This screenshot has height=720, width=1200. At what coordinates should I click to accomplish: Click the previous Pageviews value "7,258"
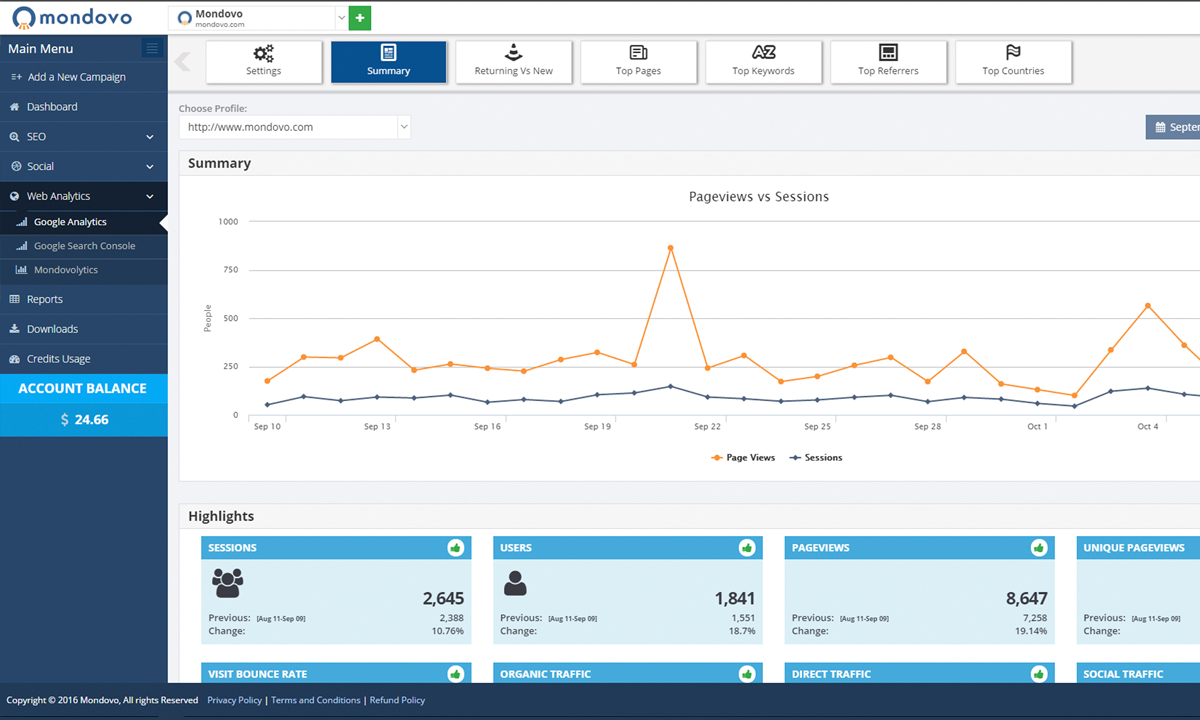(x=1035, y=618)
